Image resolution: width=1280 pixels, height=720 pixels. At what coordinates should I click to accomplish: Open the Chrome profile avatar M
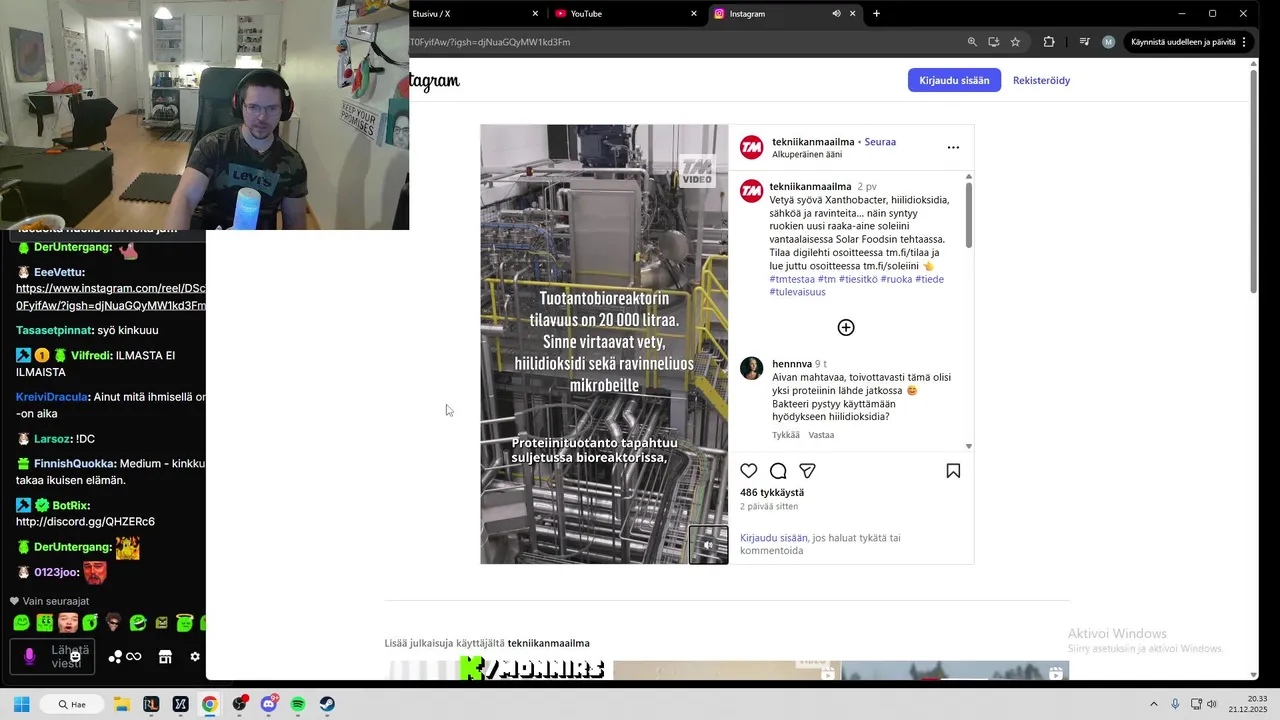coord(1108,42)
